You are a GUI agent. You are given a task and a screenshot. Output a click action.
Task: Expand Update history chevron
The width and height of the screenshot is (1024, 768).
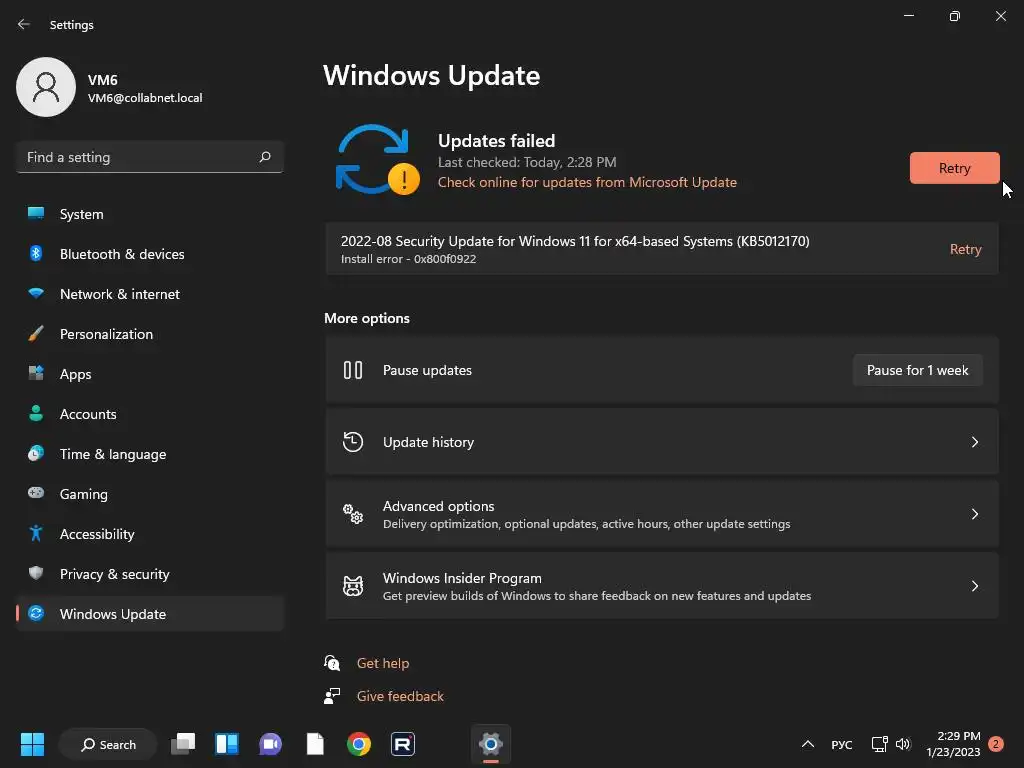tap(974, 442)
